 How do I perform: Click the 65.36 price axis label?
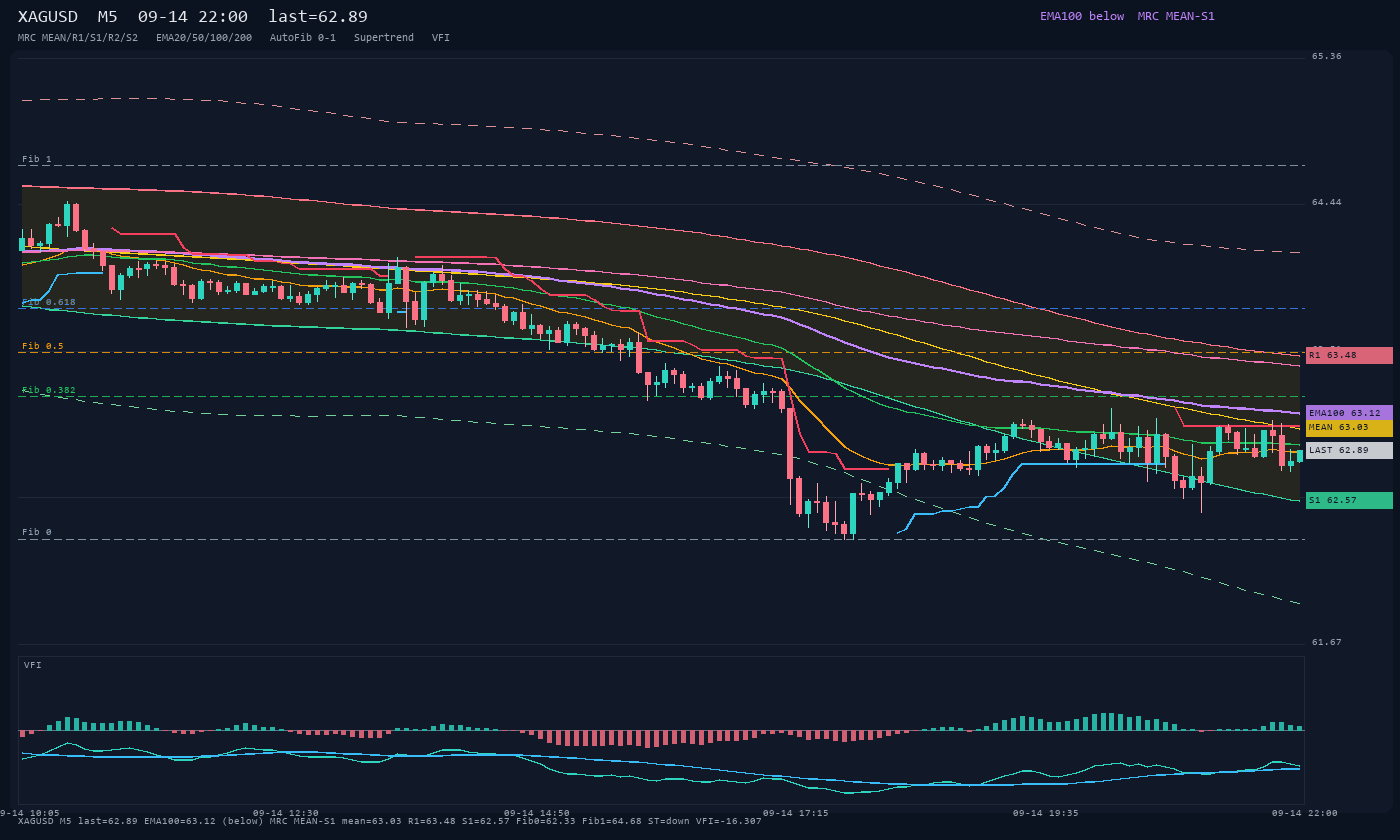pyautogui.click(x=1327, y=56)
